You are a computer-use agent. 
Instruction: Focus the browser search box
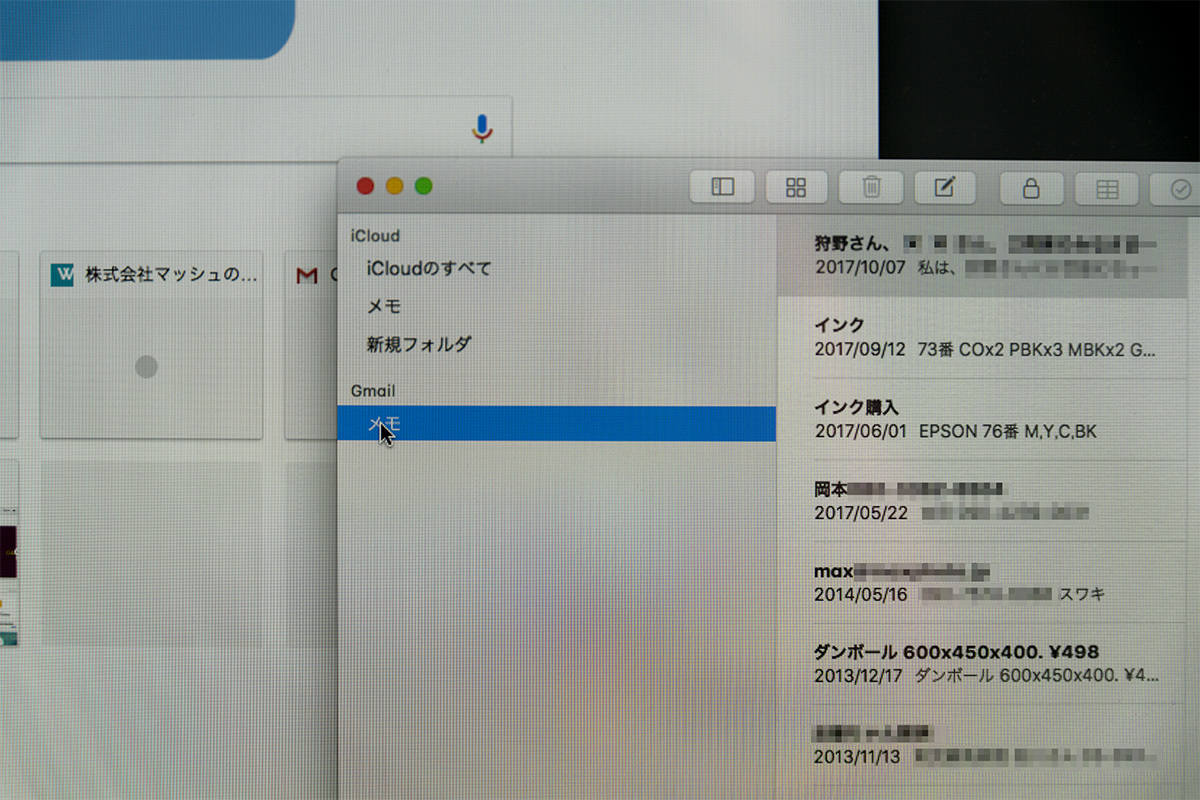pyautogui.click(x=255, y=127)
